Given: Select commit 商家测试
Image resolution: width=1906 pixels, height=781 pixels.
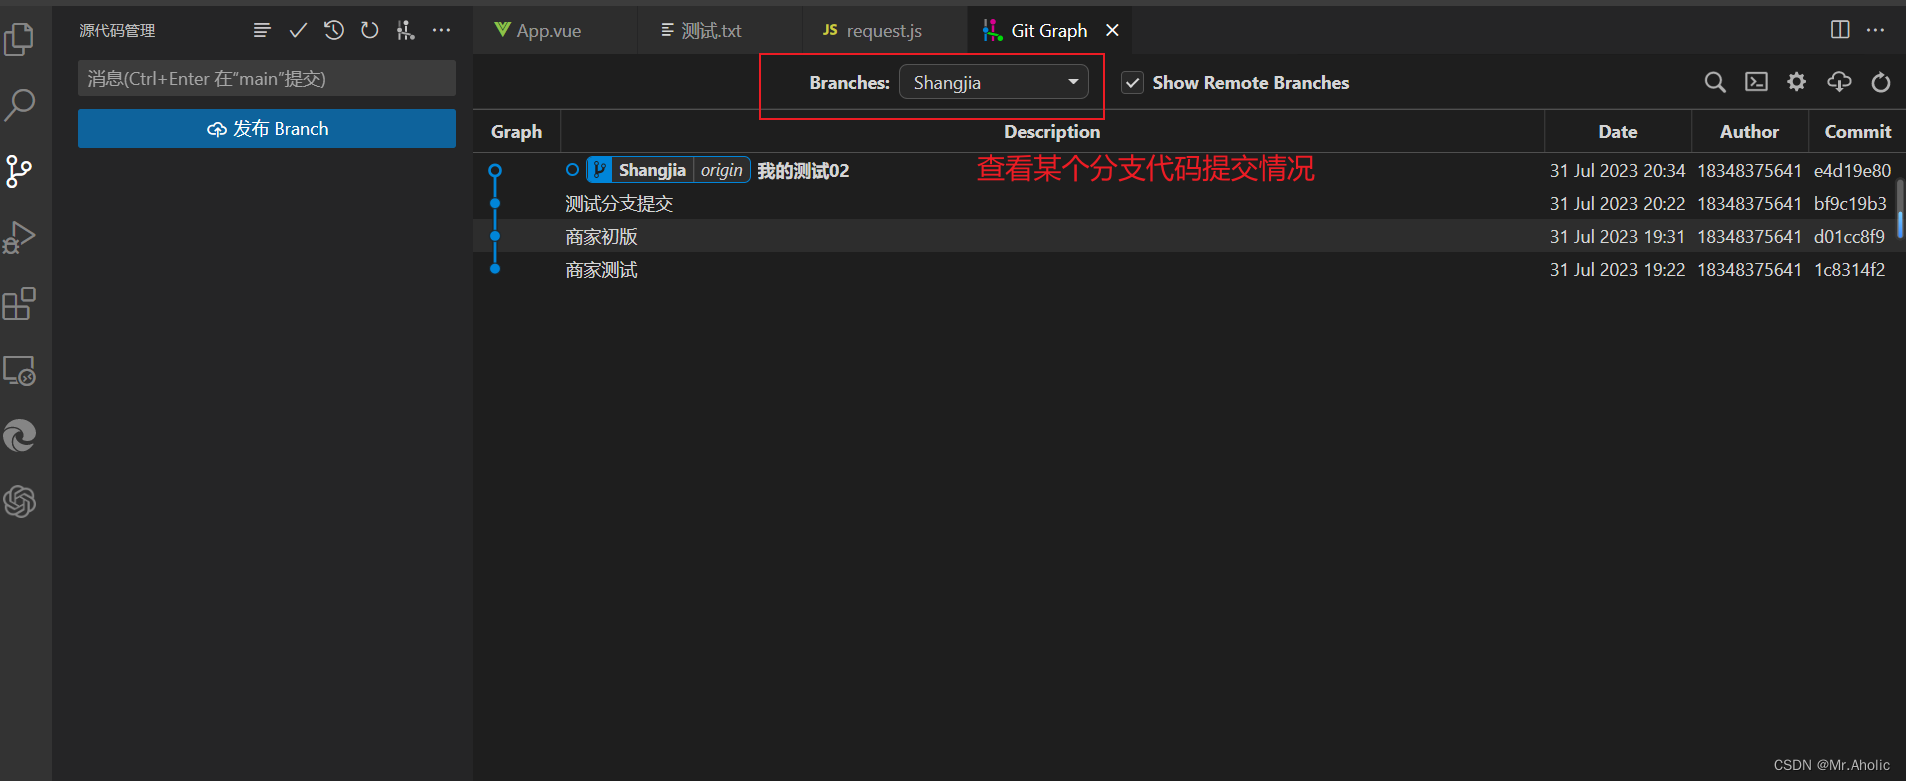Looking at the screenshot, I should coord(601,270).
